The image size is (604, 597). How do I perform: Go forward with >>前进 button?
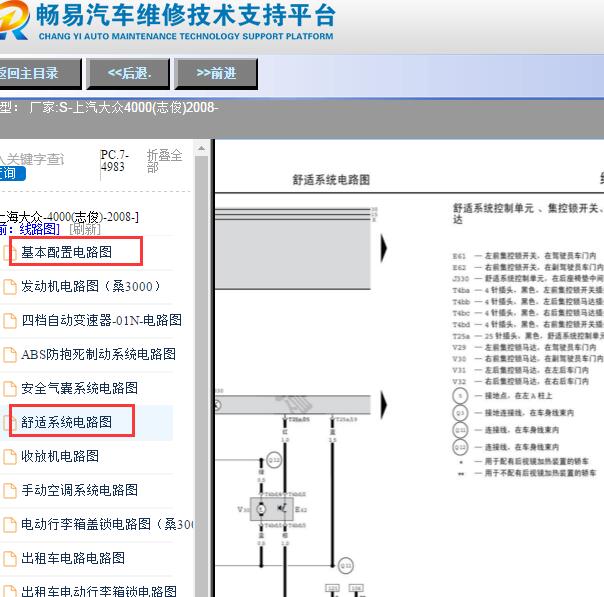216,73
